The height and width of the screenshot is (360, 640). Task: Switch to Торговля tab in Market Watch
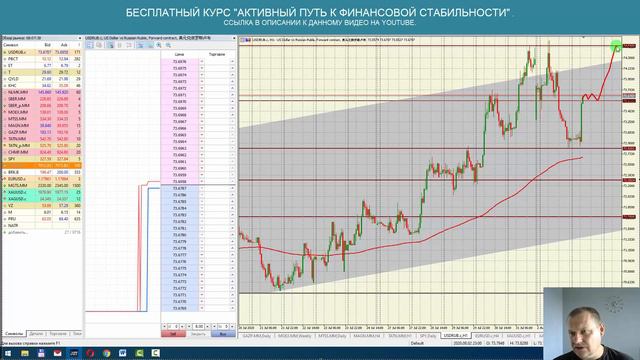pos(58,334)
